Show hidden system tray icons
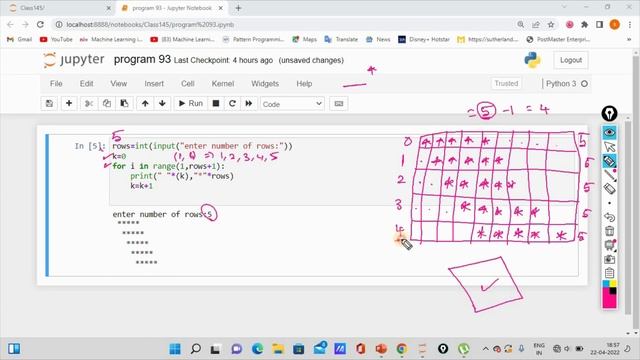Image resolution: width=640 pixels, height=360 pixels. click(485, 349)
